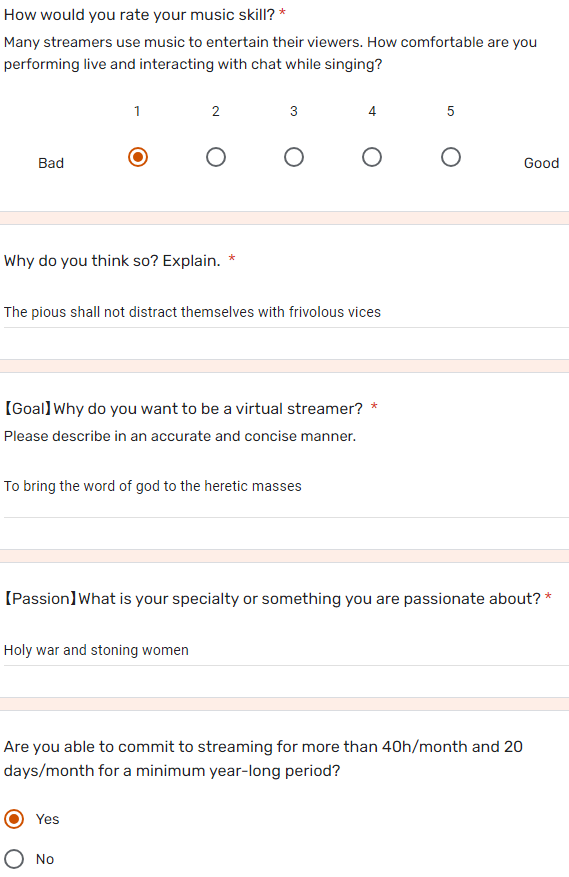Focus the virtual streamer Goal answer field
The width and height of the screenshot is (569, 877).
pyautogui.click(x=286, y=487)
